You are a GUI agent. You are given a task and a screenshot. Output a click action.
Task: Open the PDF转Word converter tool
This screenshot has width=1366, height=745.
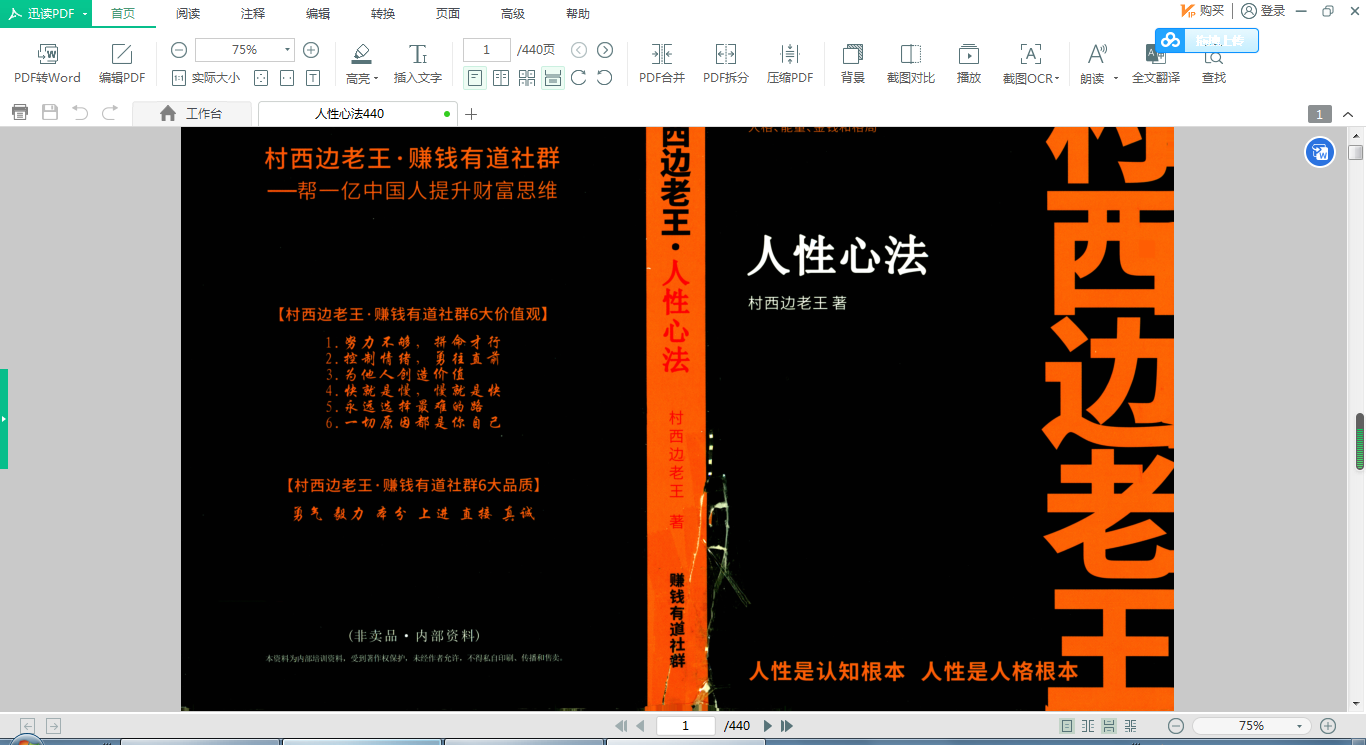(47, 64)
